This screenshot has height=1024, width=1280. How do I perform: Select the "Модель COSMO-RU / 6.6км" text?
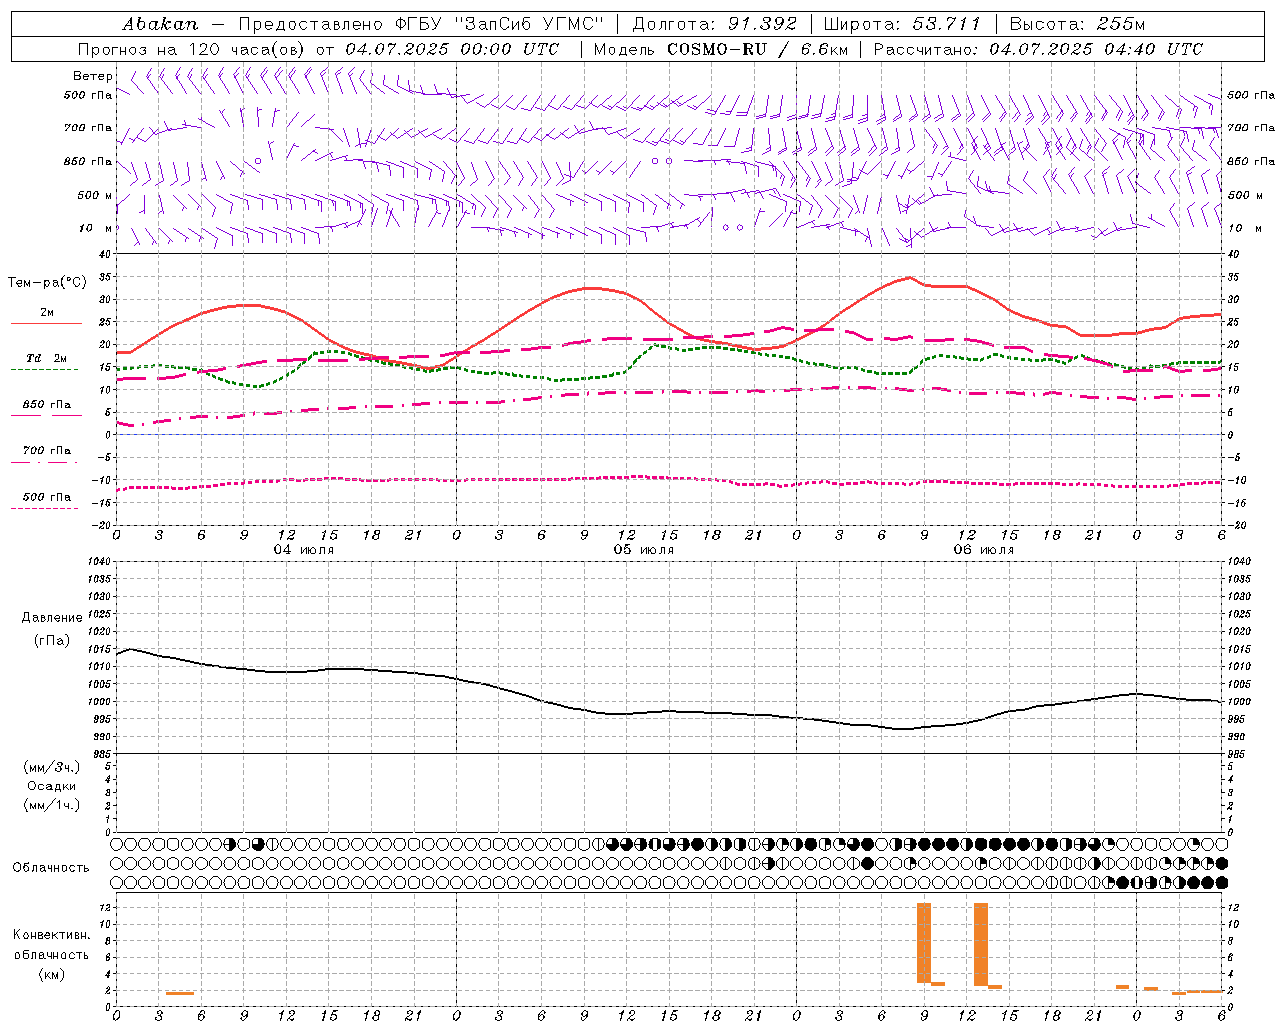pyautogui.click(x=720, y=49)
